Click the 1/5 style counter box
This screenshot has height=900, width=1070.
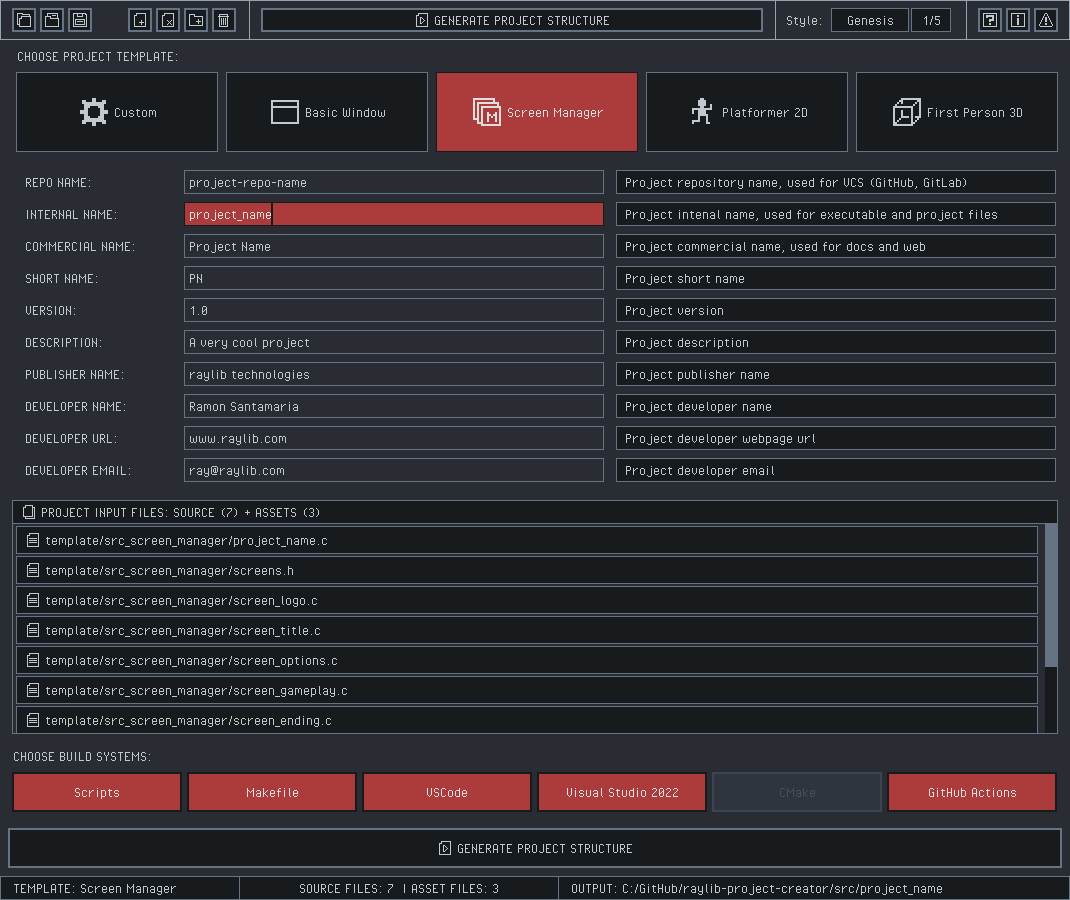point(931,20)
